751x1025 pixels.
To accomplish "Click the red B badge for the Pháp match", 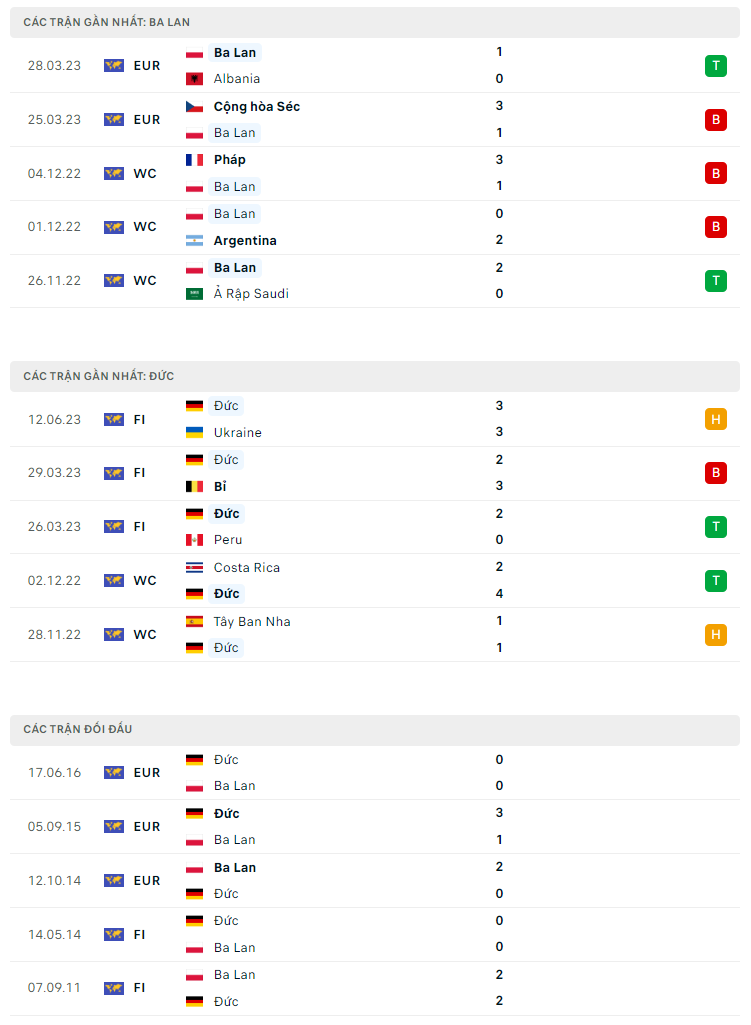I will (x=715, y=173).
